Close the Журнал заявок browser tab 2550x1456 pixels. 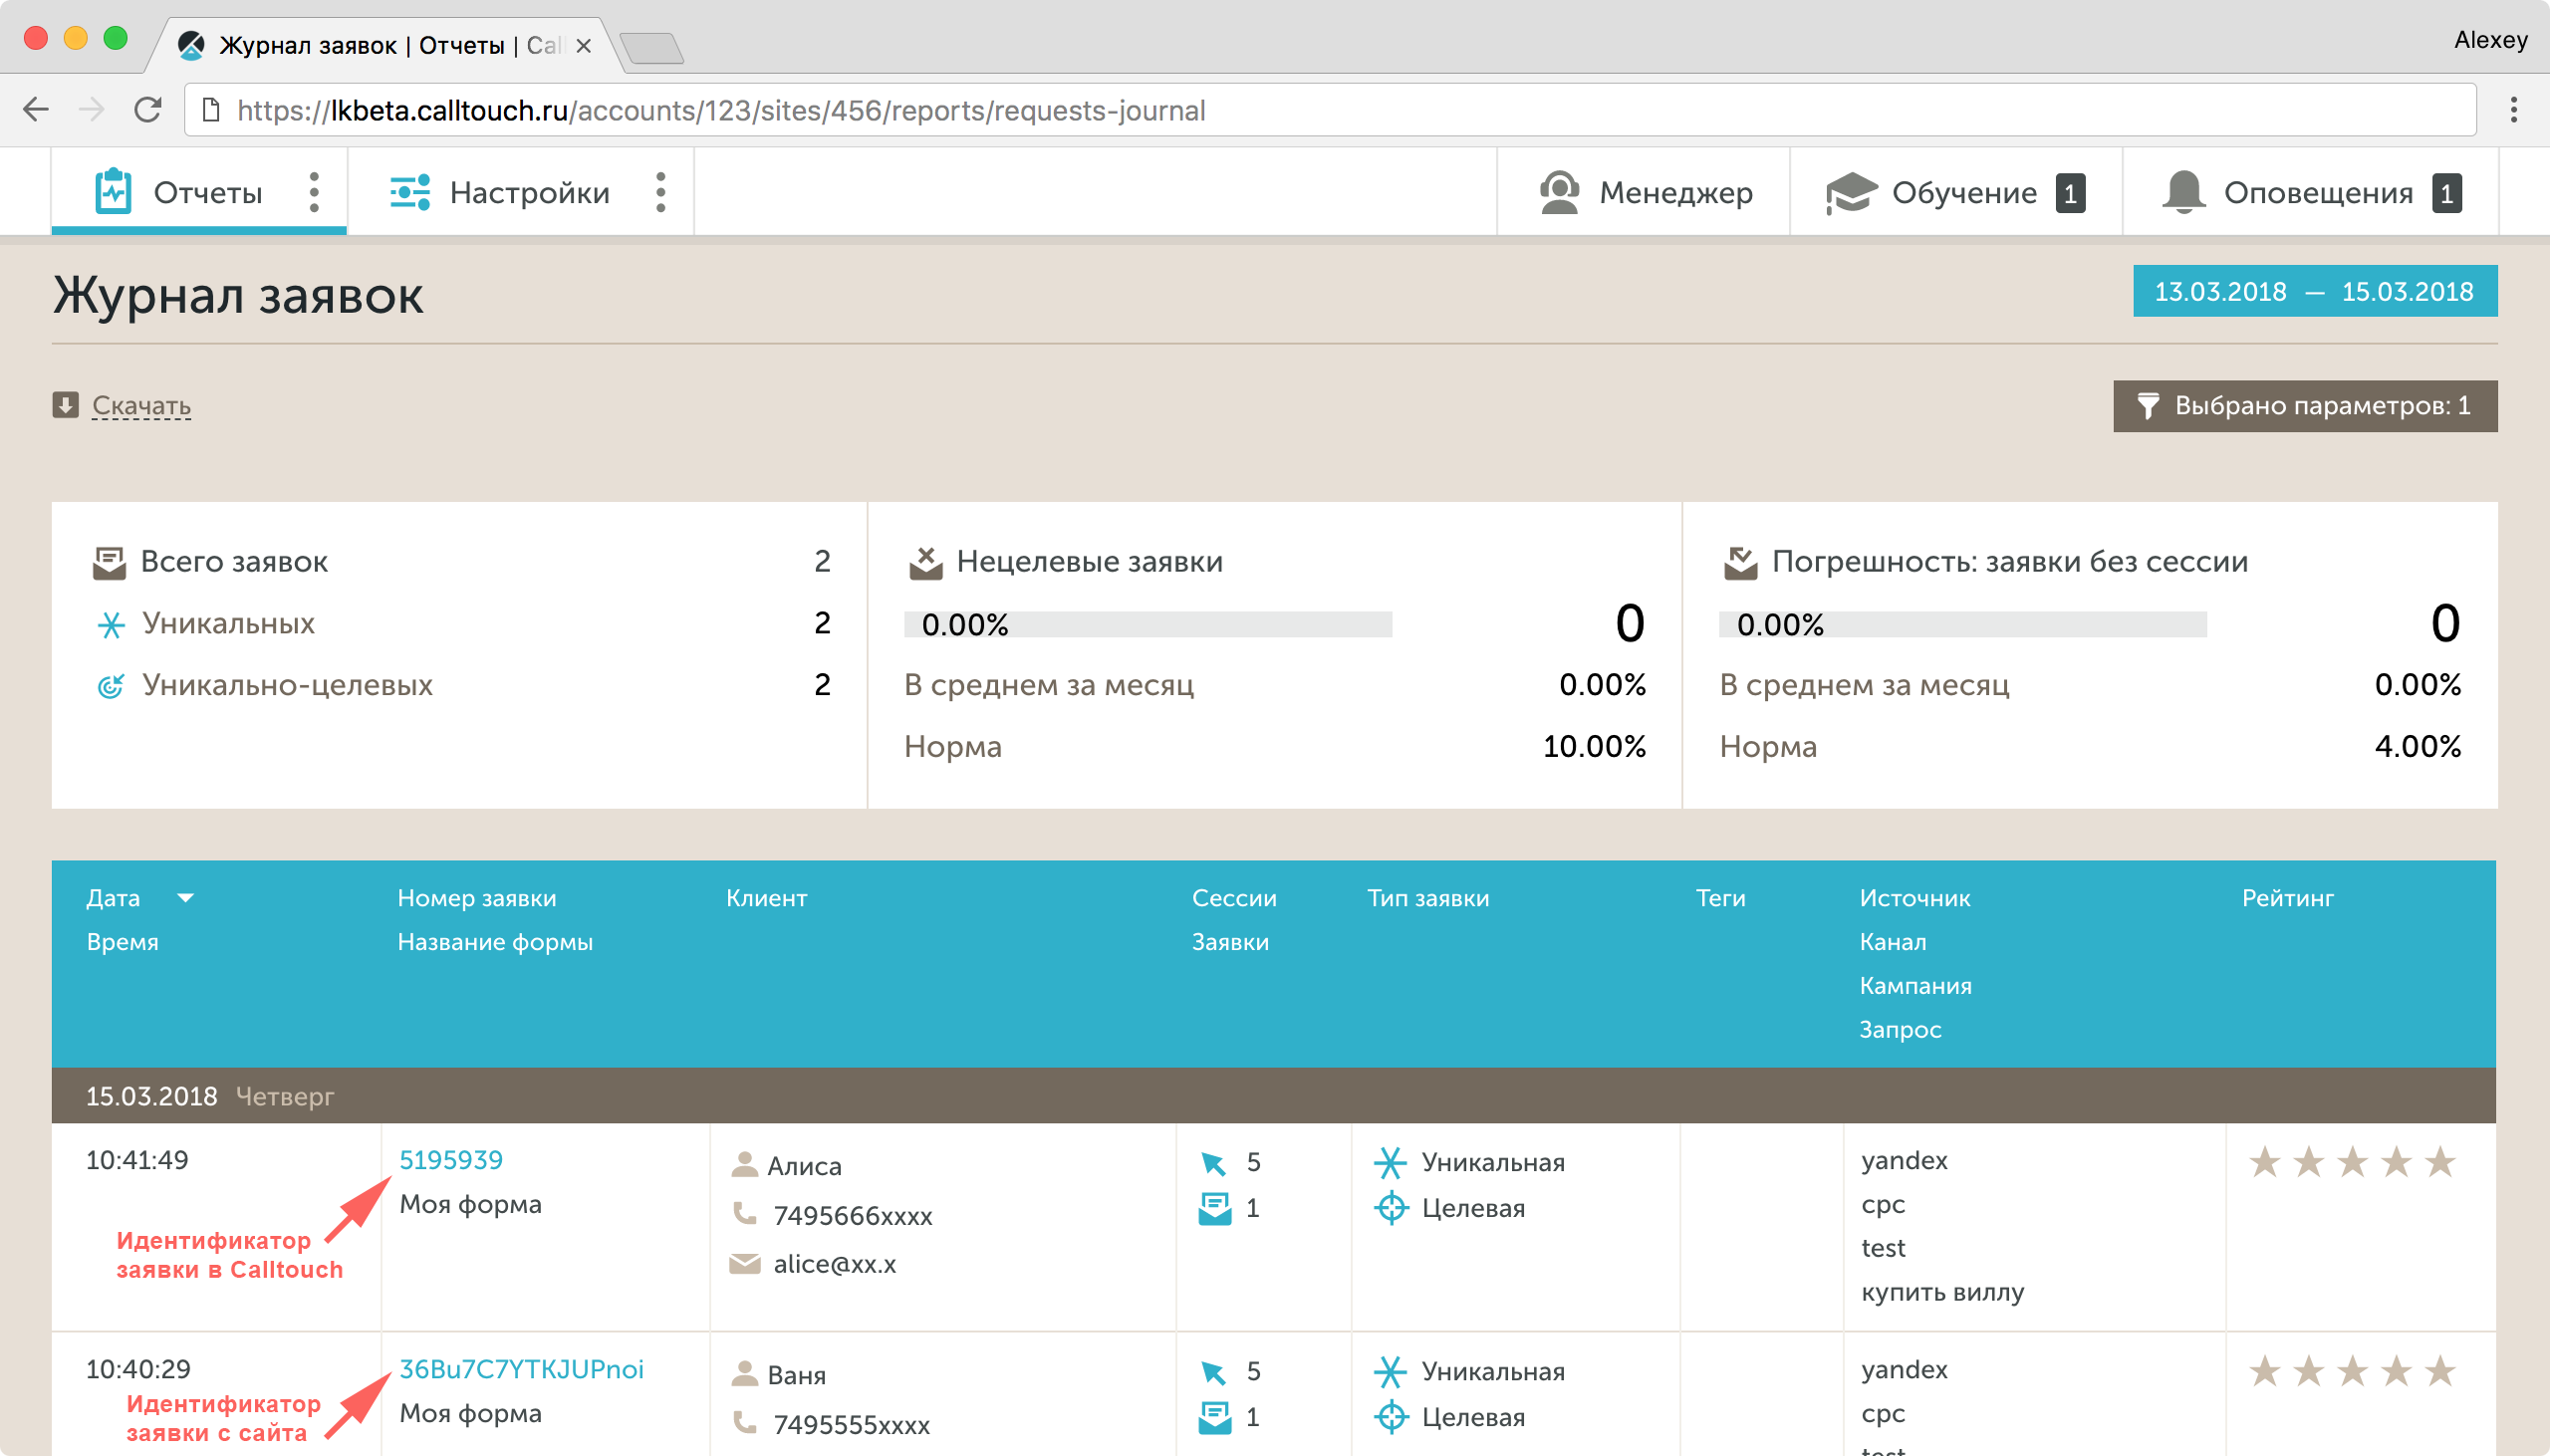point(583,46)
